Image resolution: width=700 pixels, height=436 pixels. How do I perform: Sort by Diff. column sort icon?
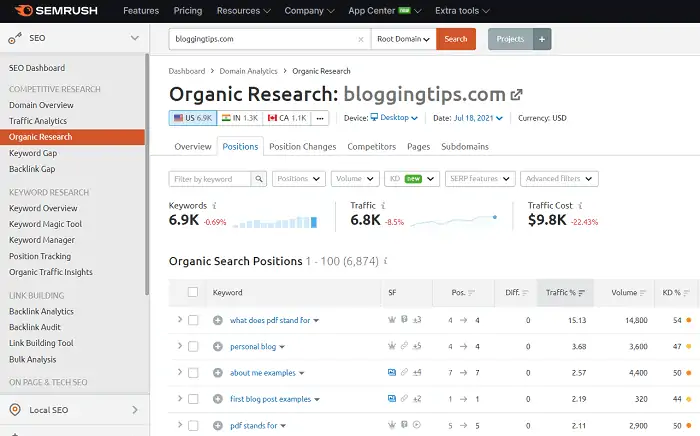coord(525,293)
